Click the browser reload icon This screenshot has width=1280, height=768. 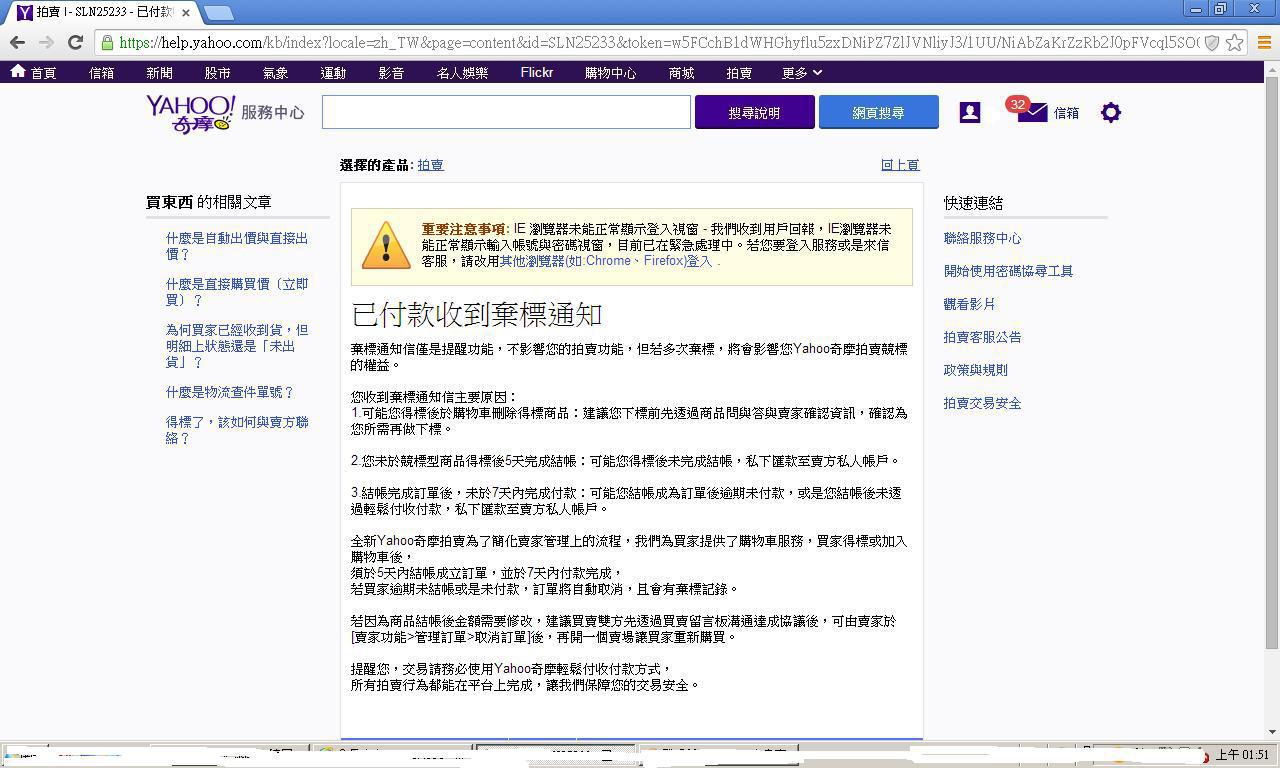pos(75,42)
